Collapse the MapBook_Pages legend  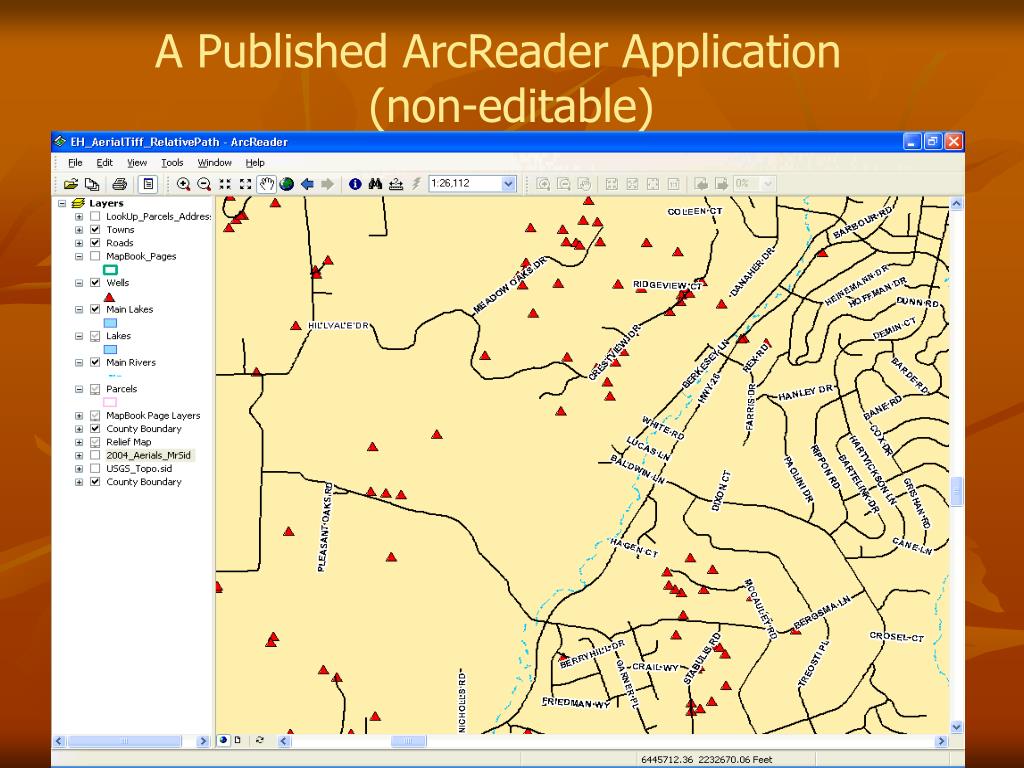tap(79, 257)
